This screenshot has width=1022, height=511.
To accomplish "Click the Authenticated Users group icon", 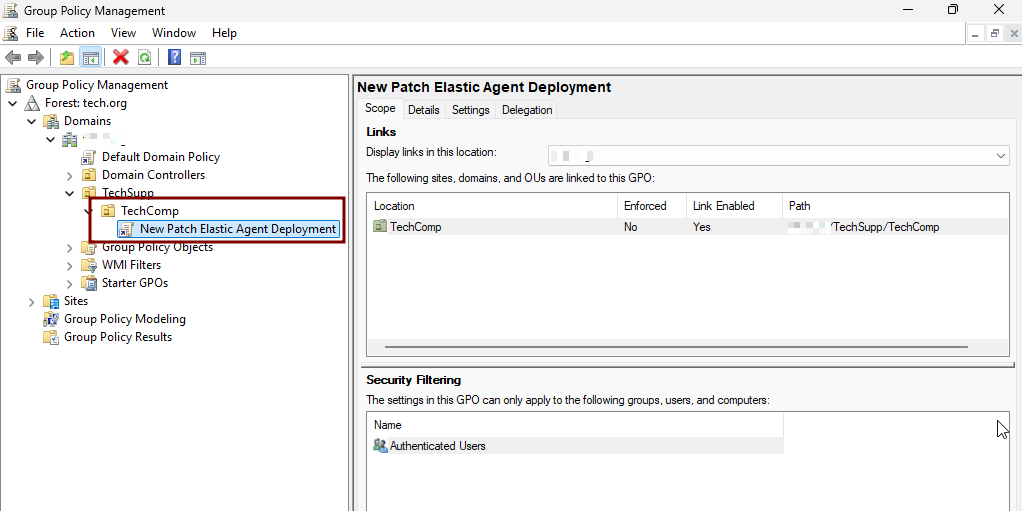I will (x=380, y=446).
